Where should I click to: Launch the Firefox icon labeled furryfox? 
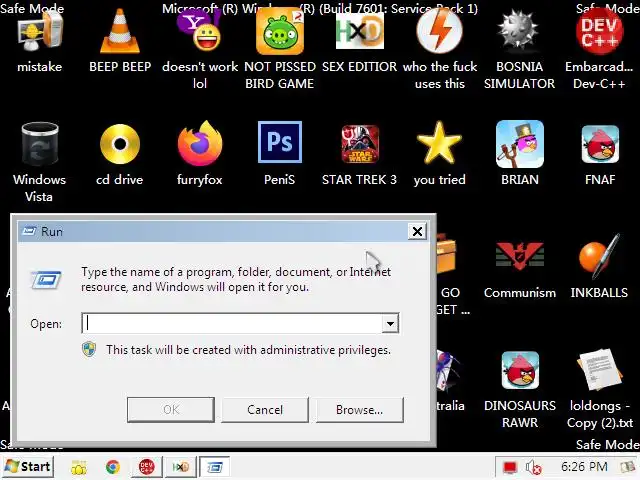pos(200,143)
